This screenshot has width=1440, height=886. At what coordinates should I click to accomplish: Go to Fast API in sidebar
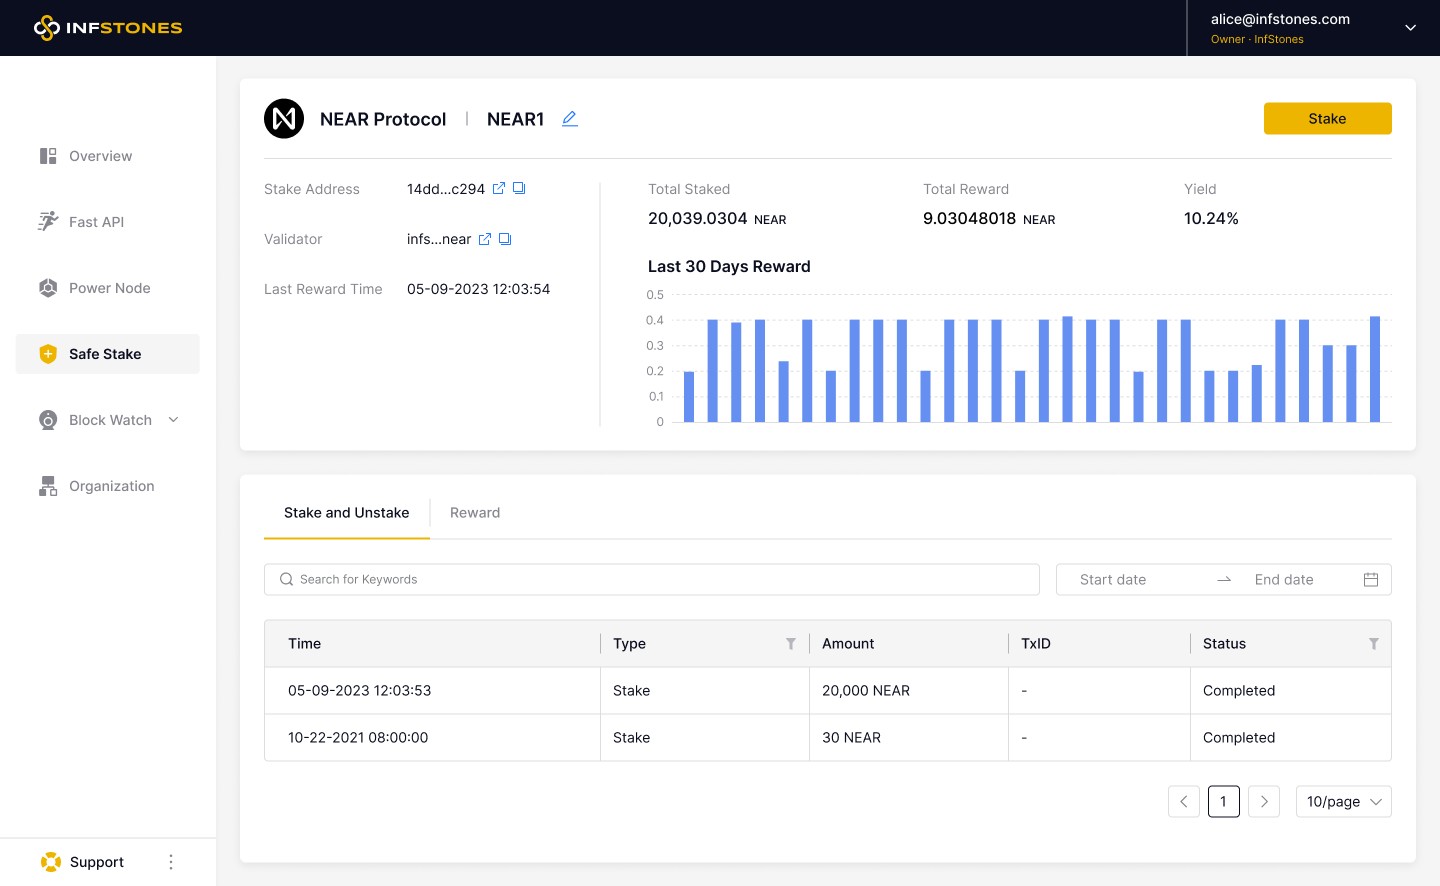tap(108, 222)
